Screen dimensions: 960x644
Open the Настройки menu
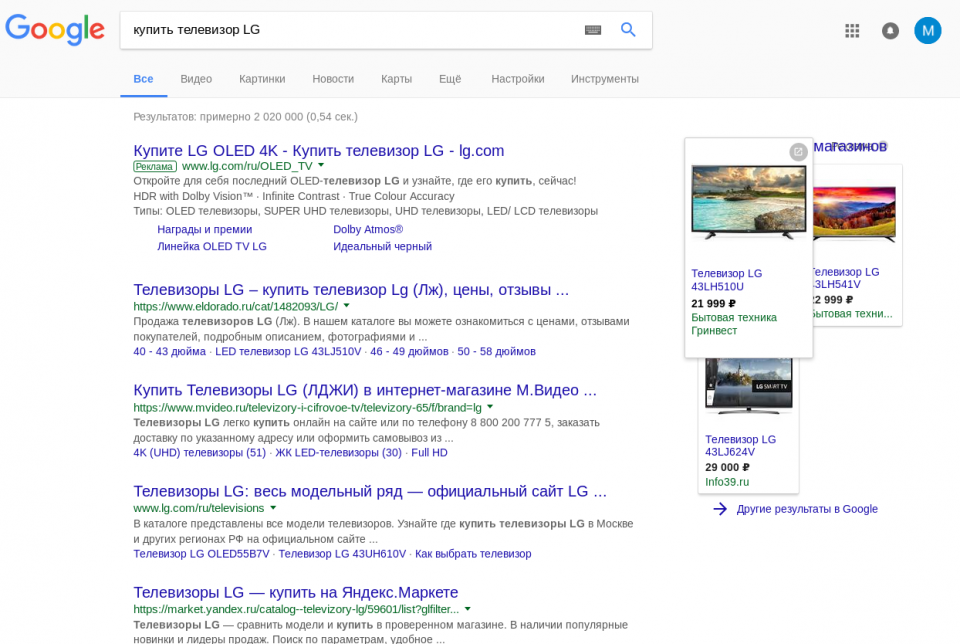click(x=517, y=79)
